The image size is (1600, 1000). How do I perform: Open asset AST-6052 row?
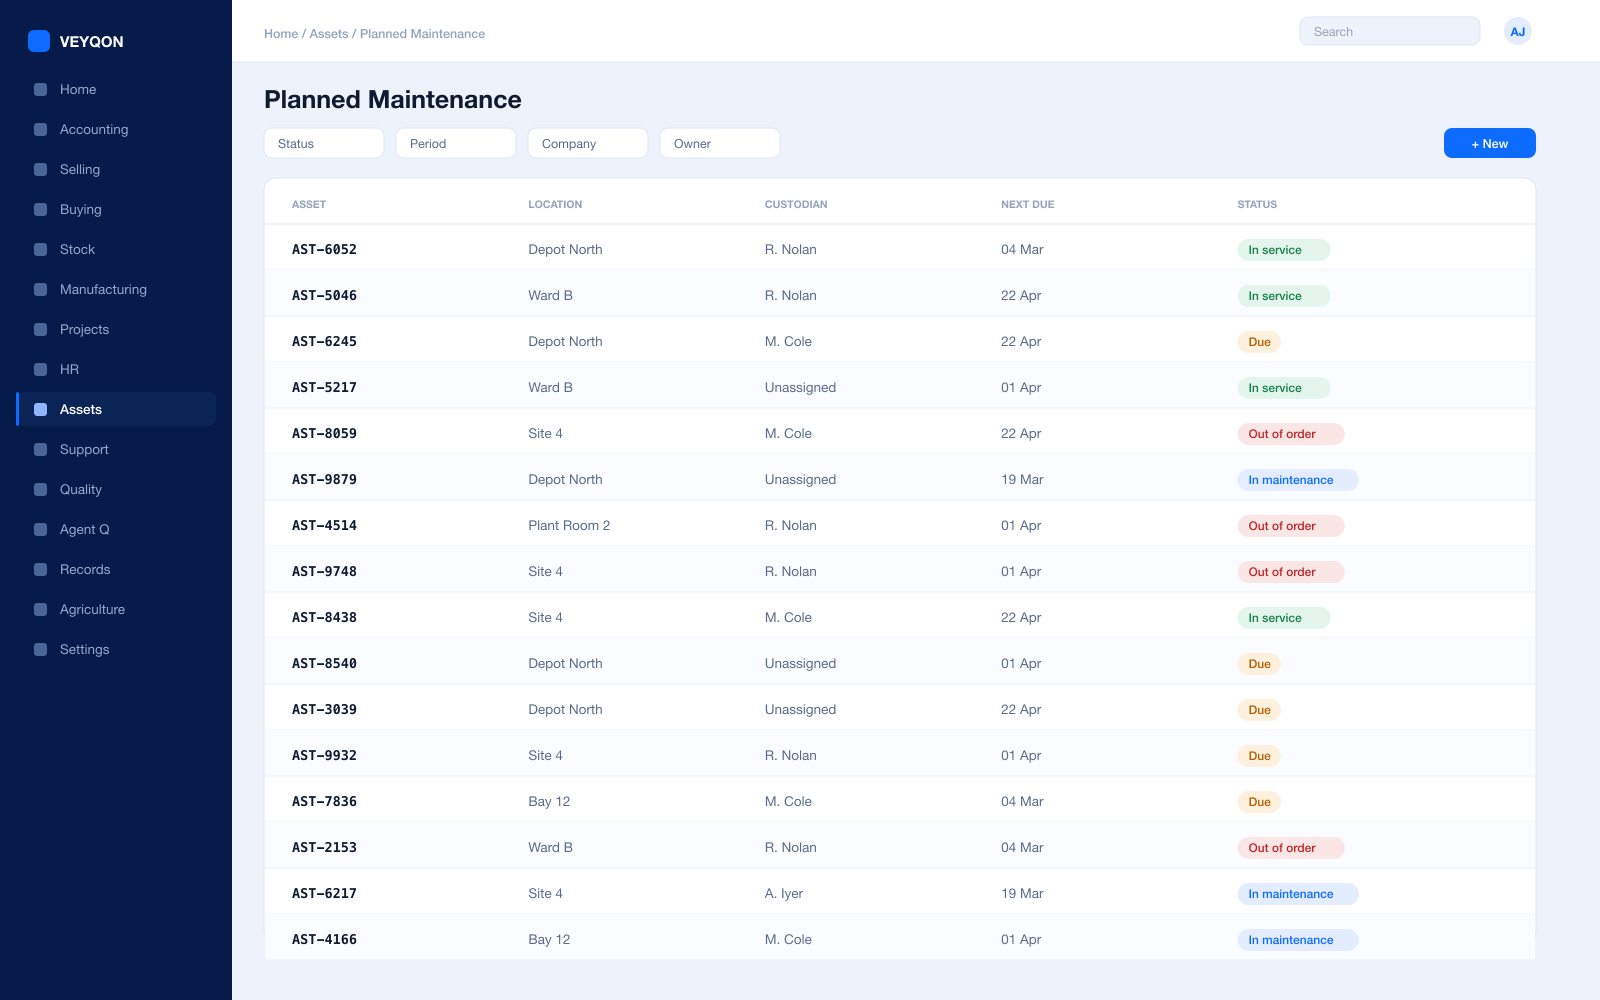pos(900,249)
